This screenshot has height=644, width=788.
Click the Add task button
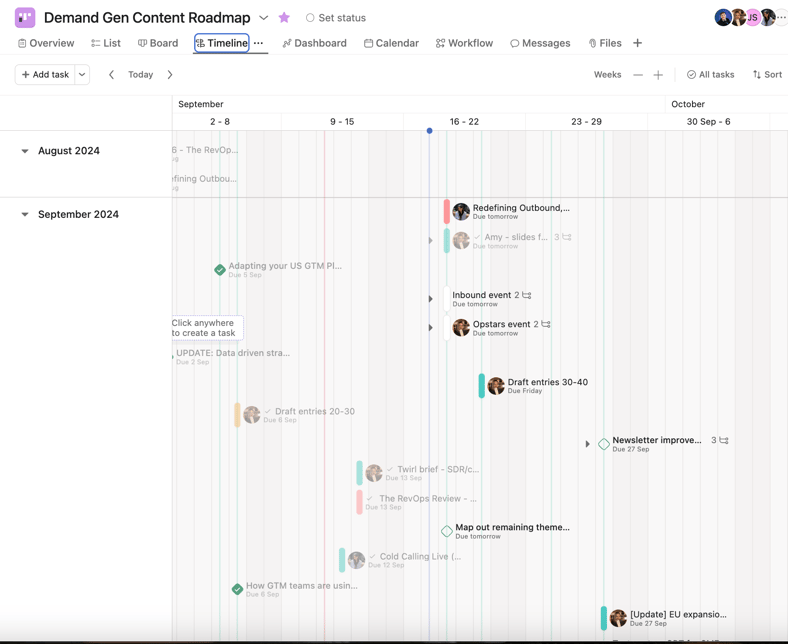45,74
